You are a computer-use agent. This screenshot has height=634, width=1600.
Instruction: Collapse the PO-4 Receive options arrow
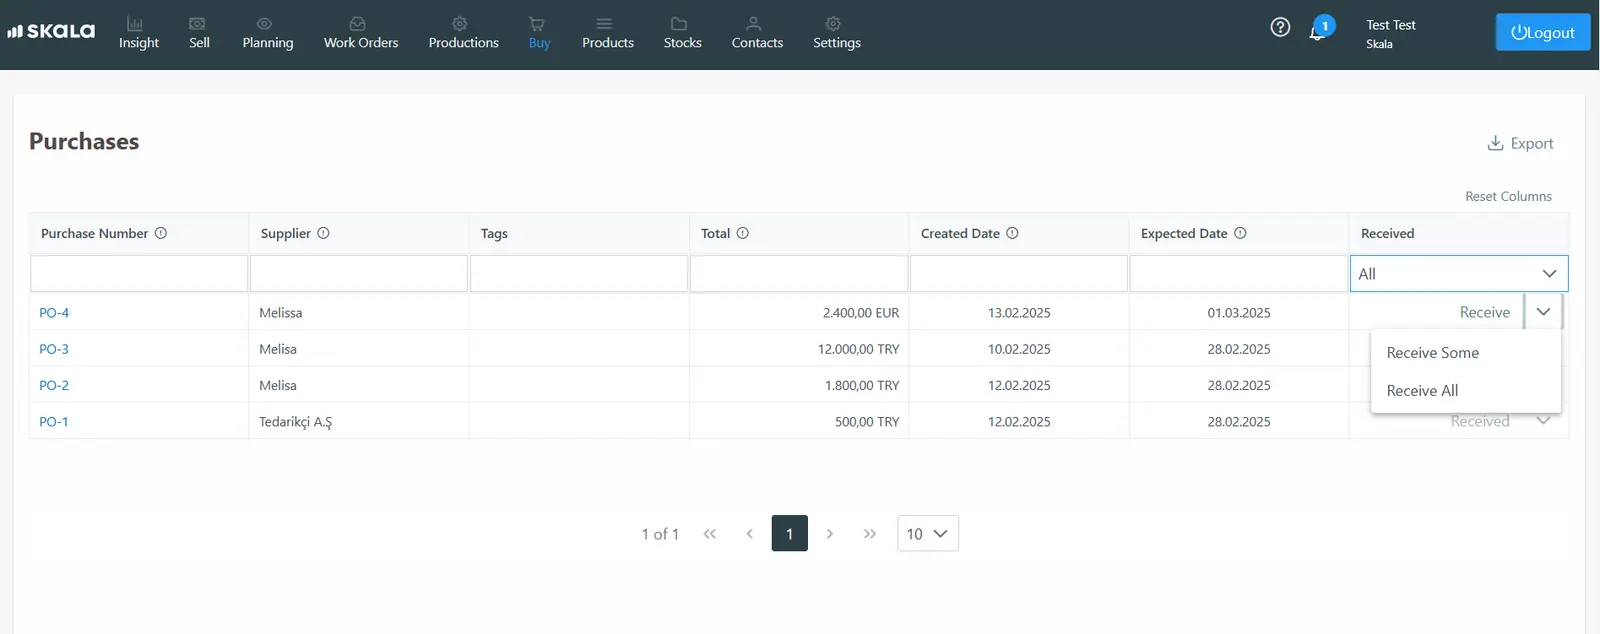tap(1543, 312)
